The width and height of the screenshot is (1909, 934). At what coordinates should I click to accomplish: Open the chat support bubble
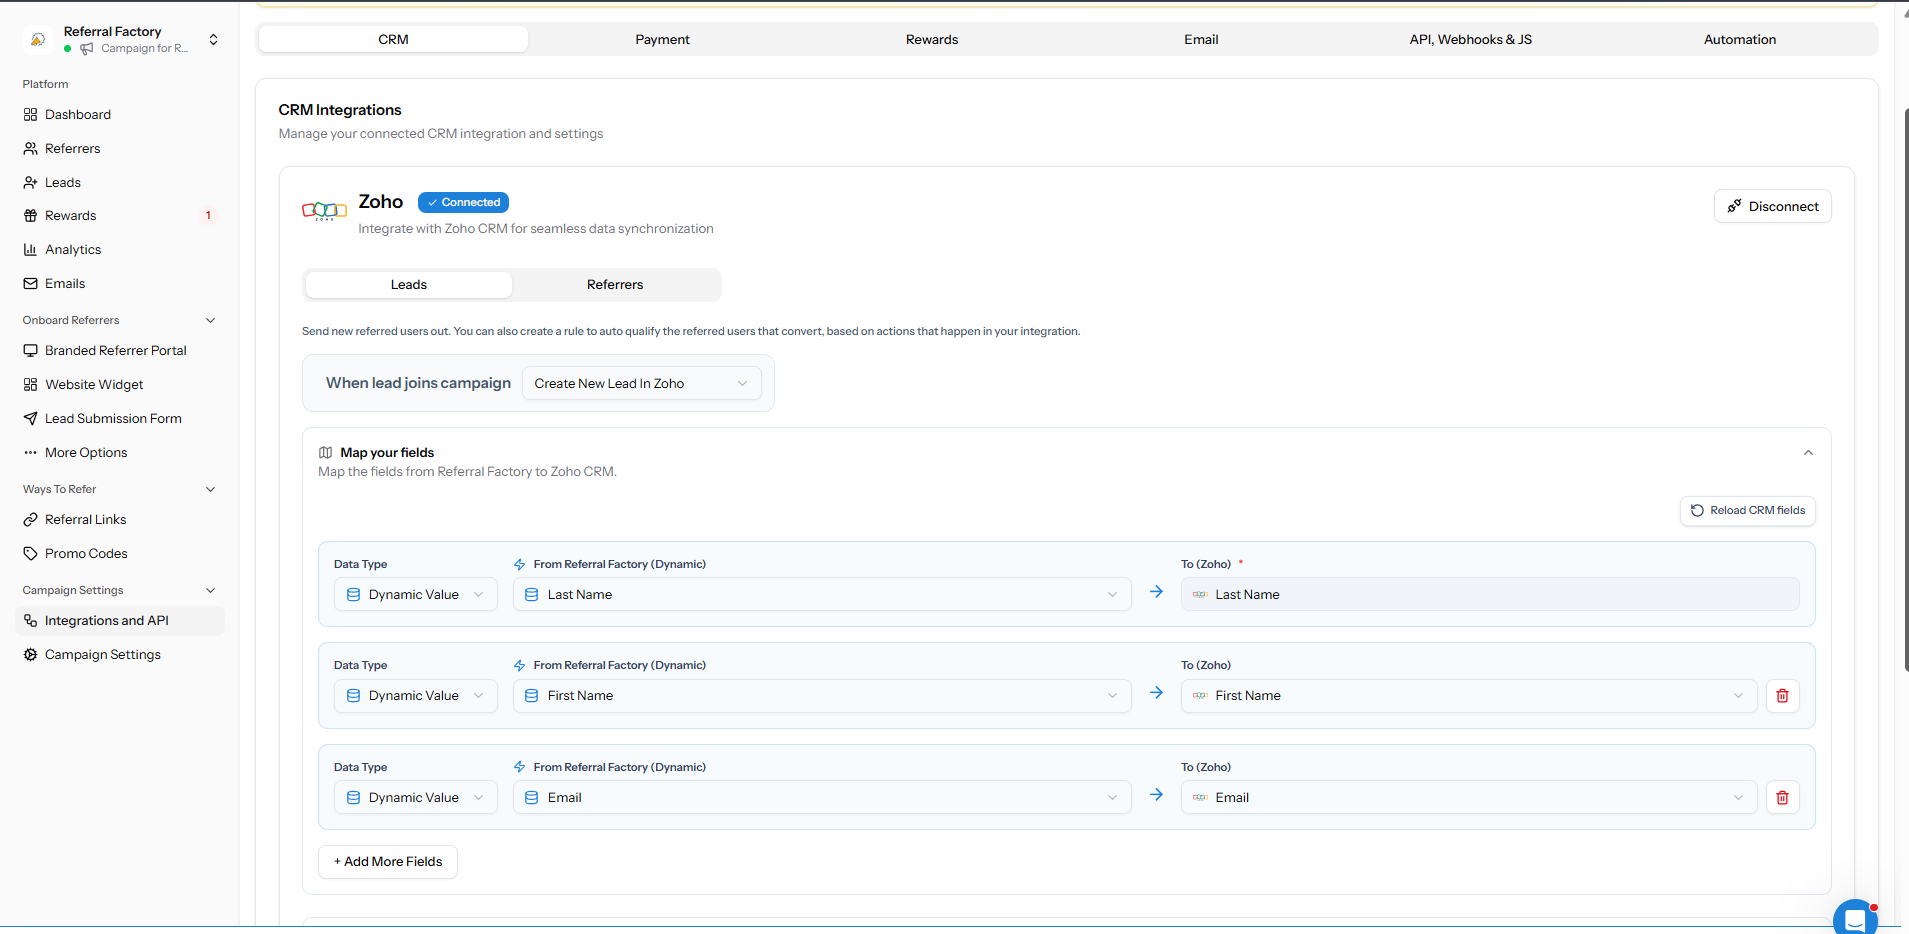[1855, 918]
